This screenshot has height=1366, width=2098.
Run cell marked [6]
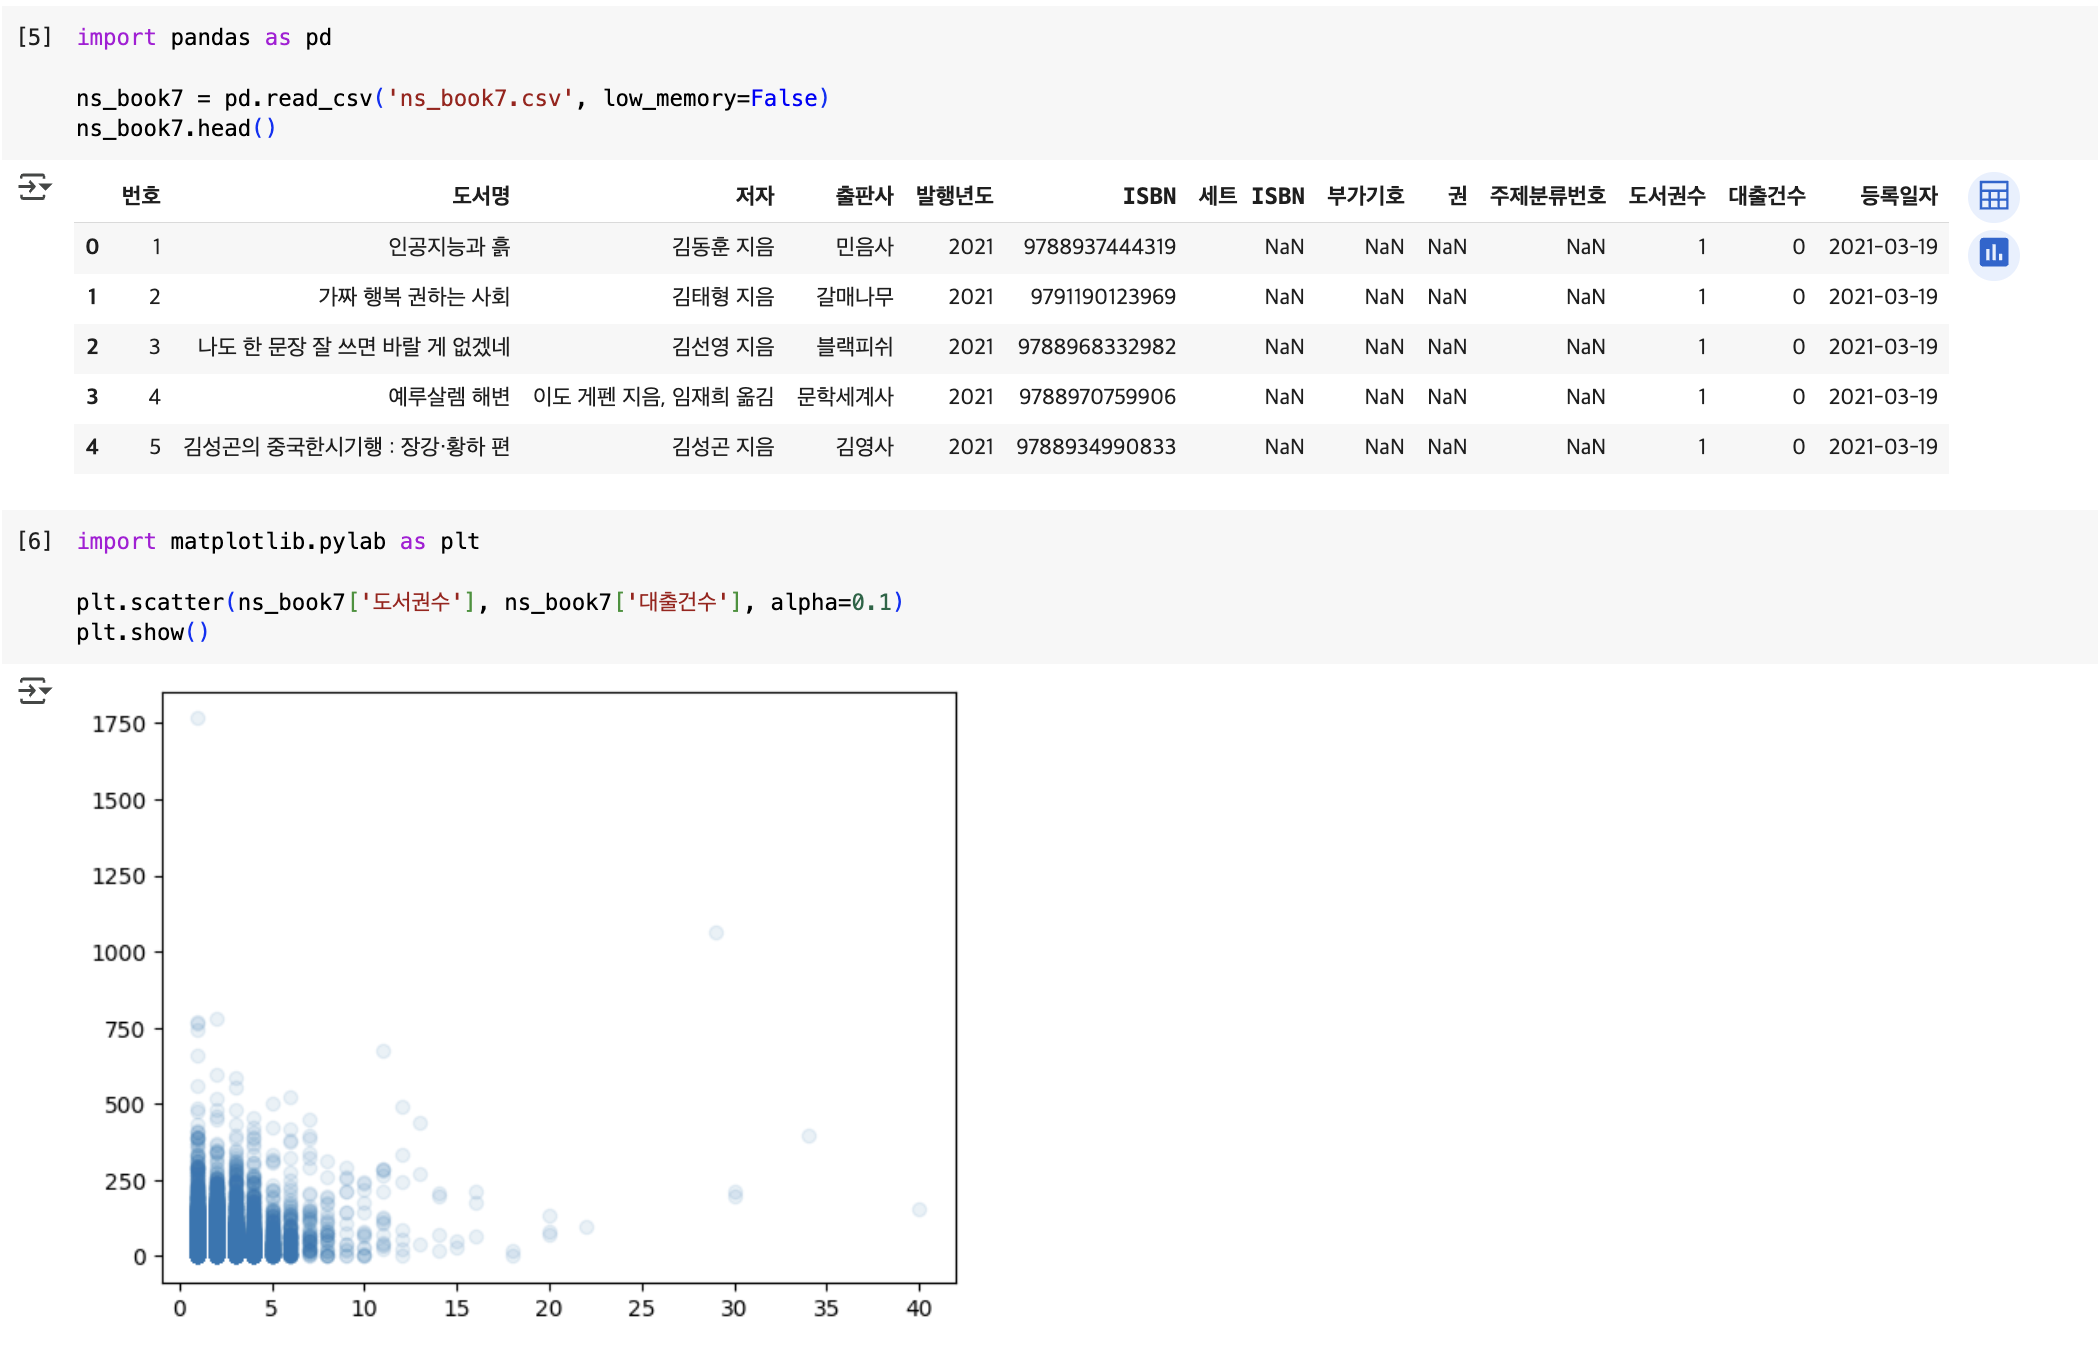pyautogui.click(x=34, y=542)
